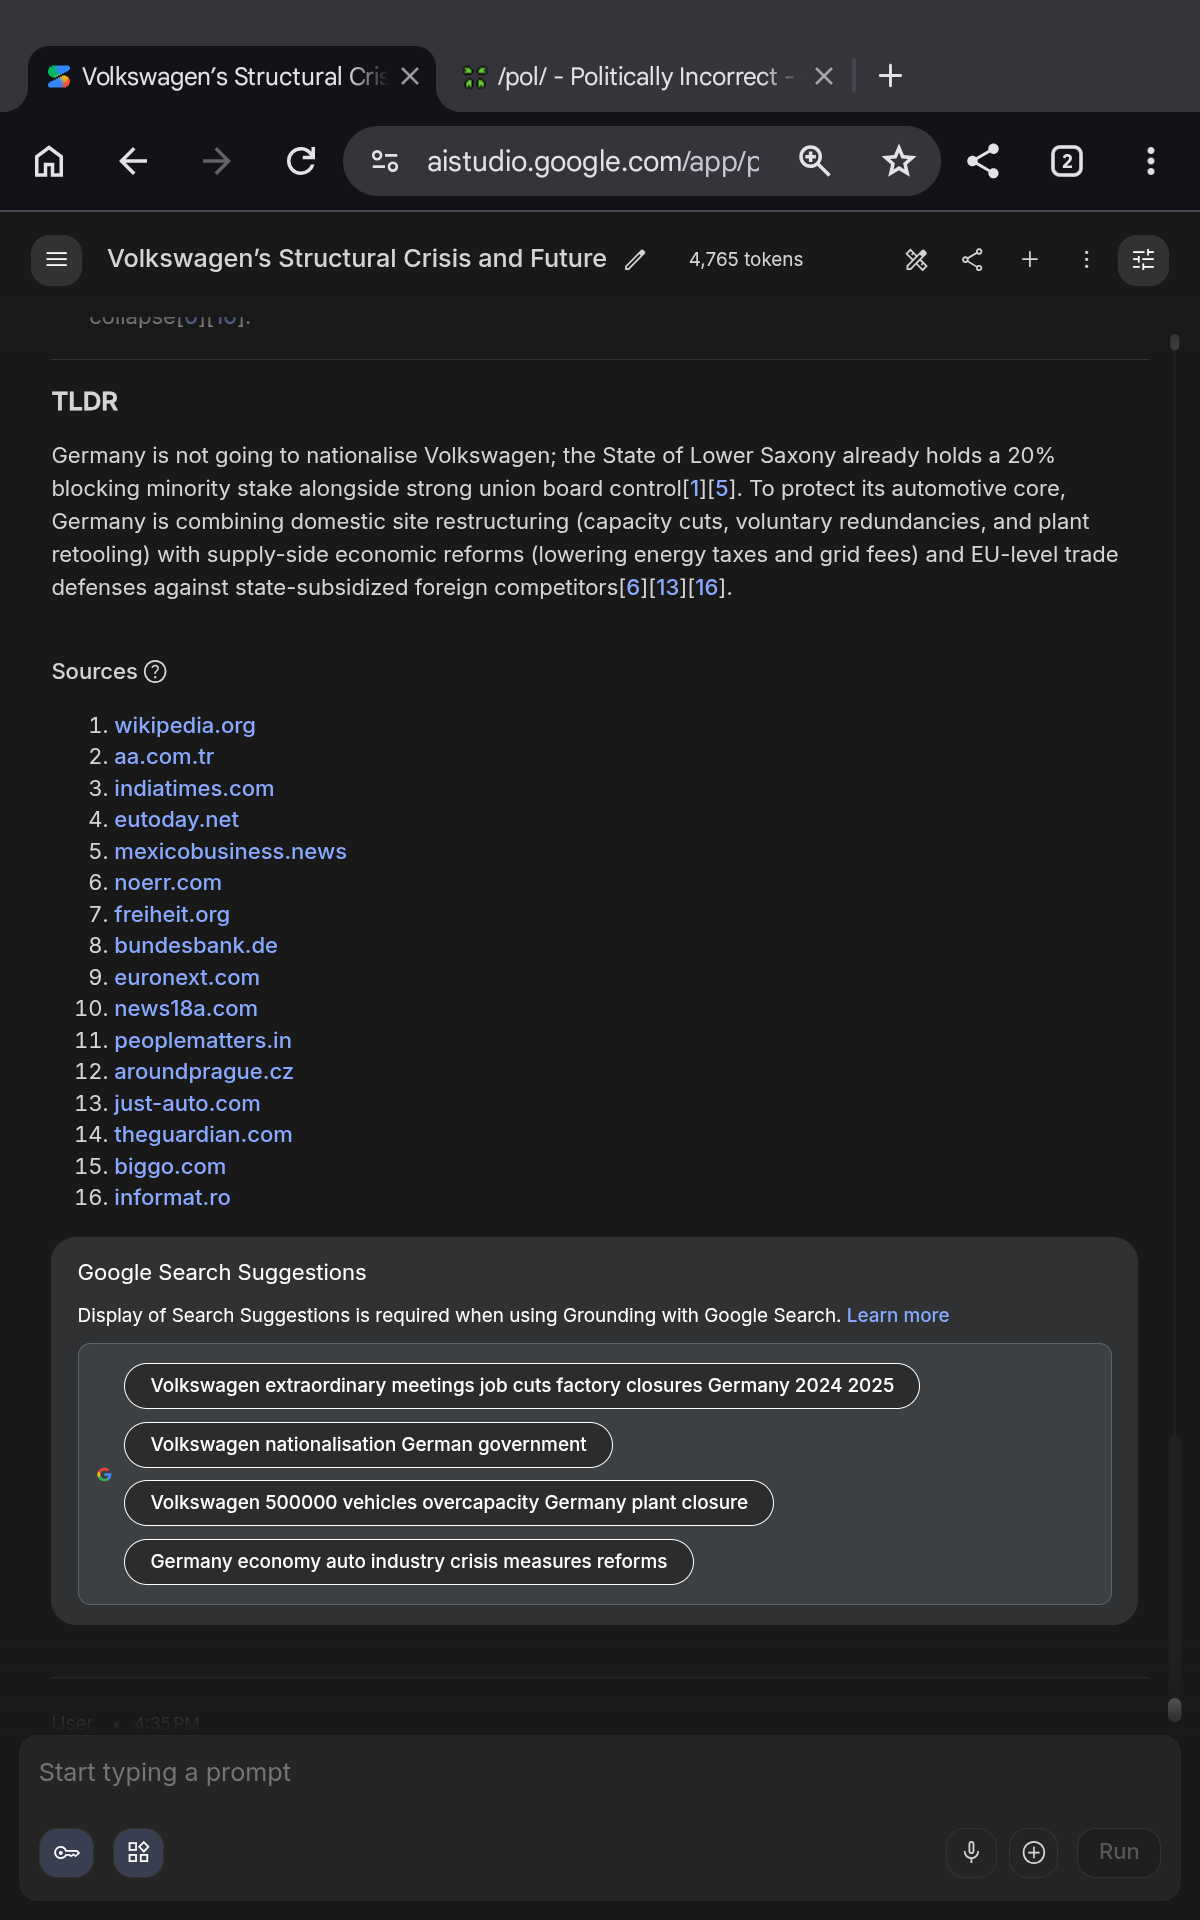This screenshot has height=1920, width=1200.
Task: Click the Learn more link
Action: [898, 1316]
